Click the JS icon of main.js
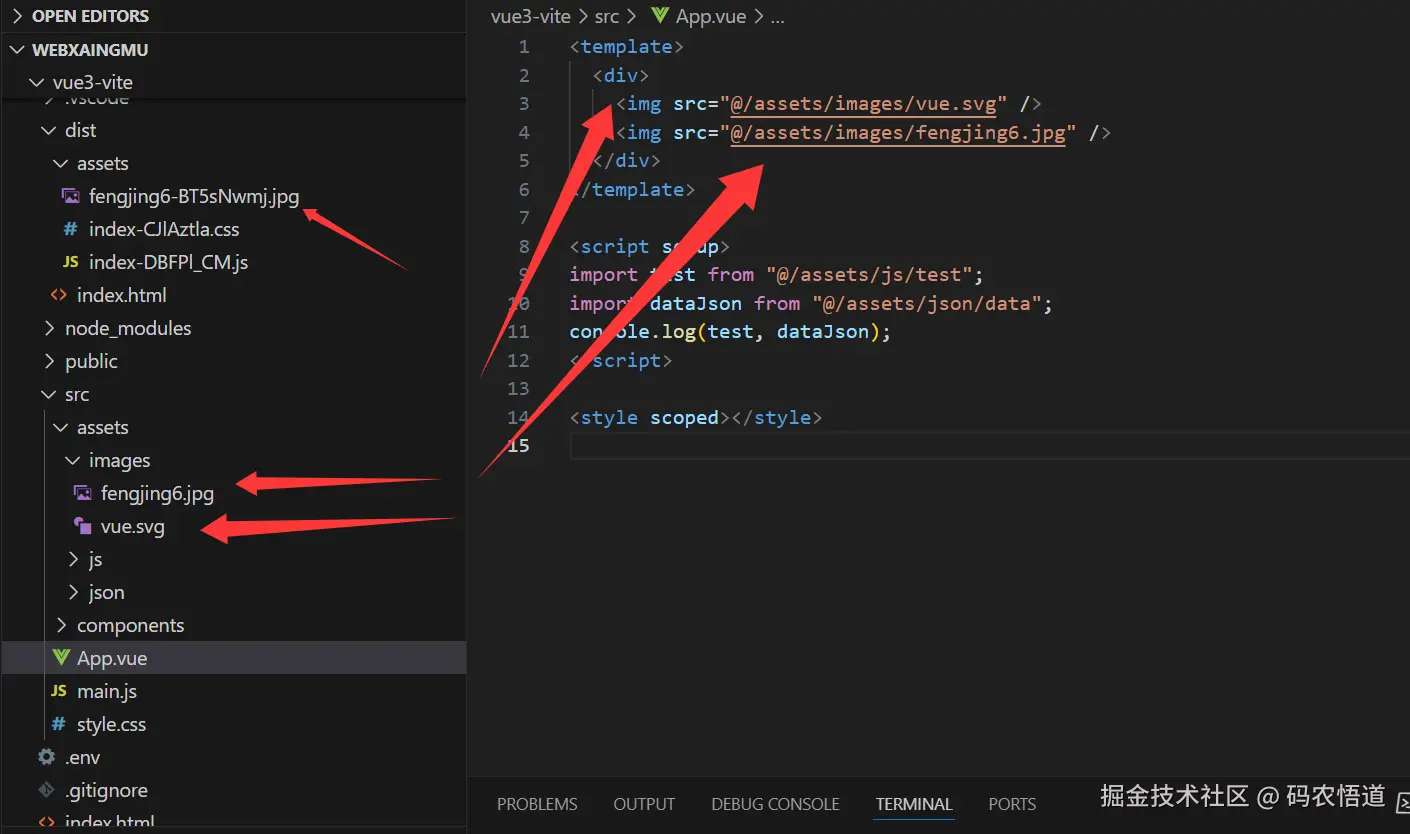 point(59,692)
